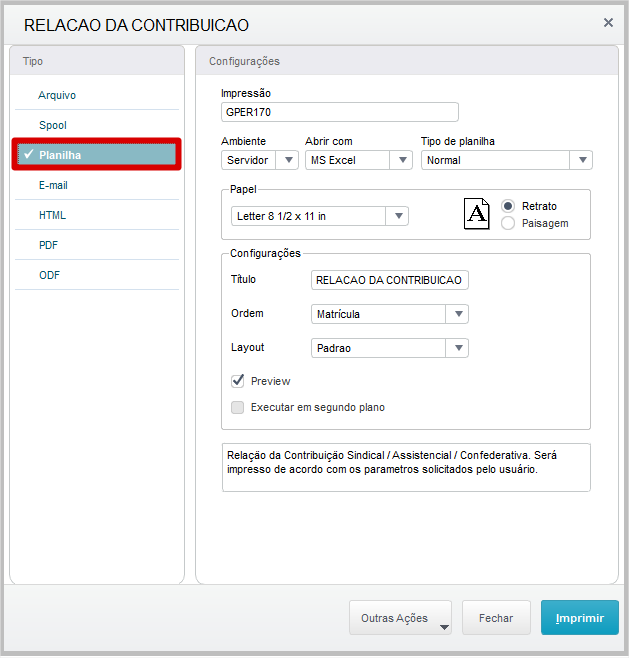Viewport: 629px width, 658px height.
Task: Click the Planilha checkmark icon
Action: point(29,154)
